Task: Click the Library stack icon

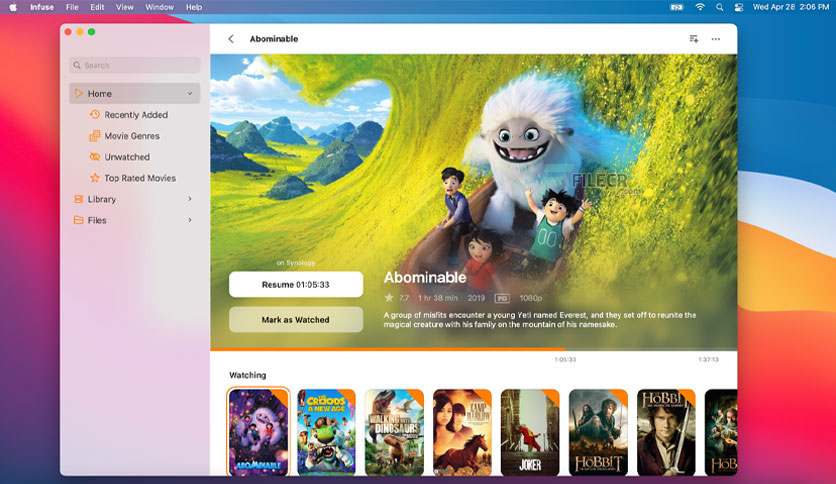Action: point(78,199)
